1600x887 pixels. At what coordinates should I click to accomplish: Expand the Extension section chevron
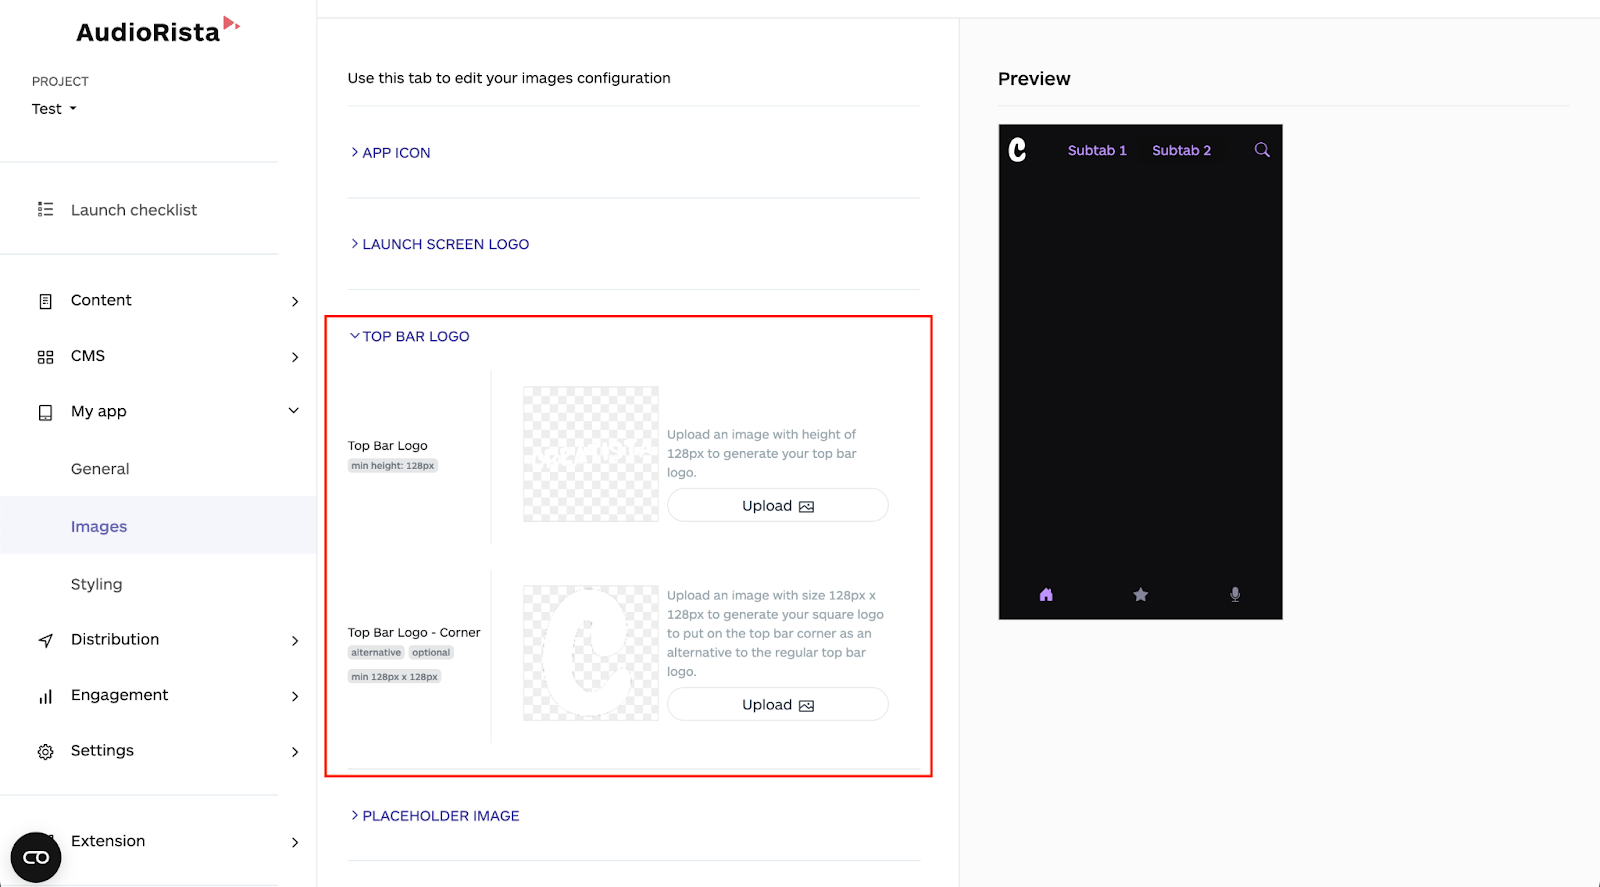295,842
